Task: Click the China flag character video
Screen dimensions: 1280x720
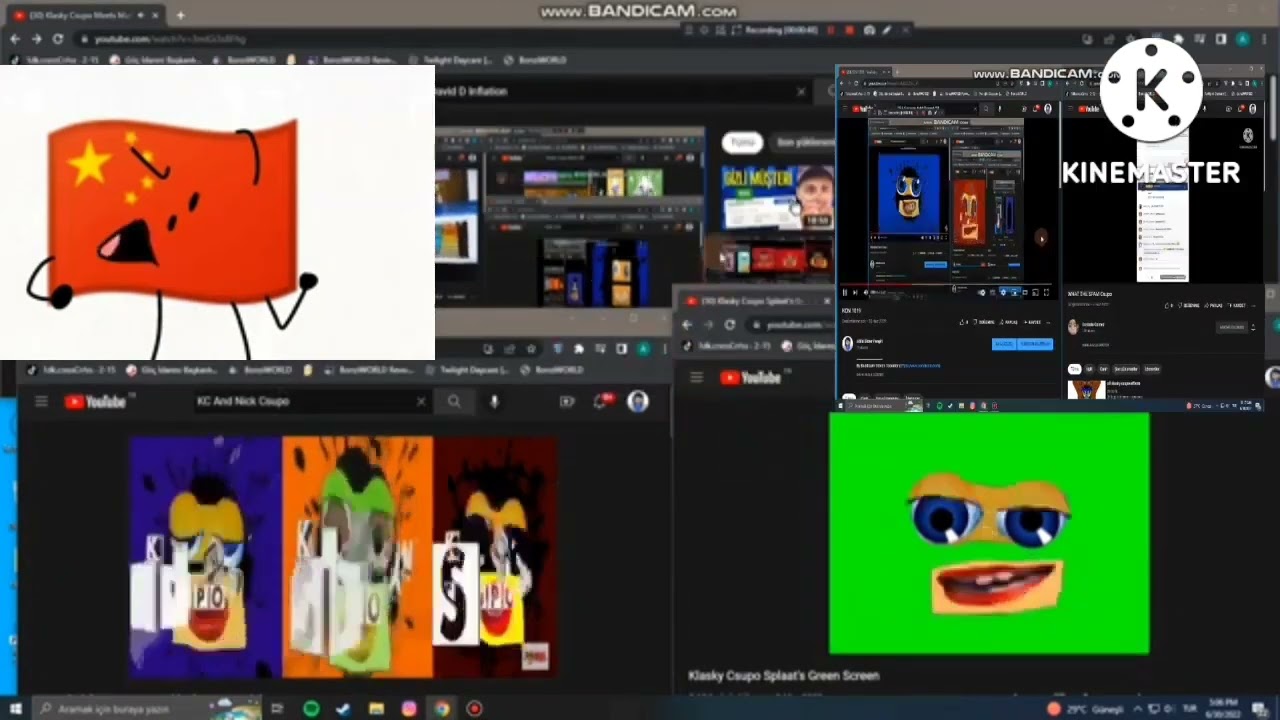Action: (x=217, y=212)
